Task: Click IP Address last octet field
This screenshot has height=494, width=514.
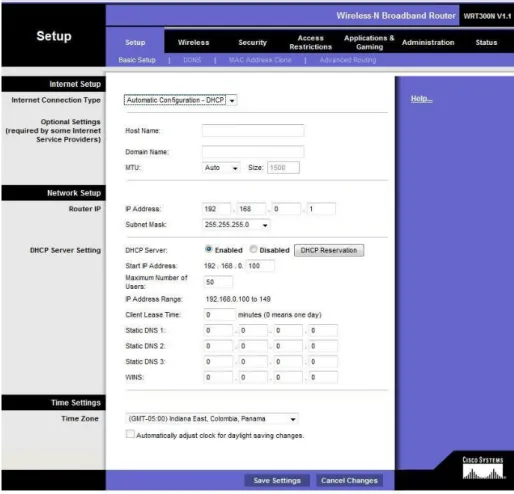Action: (x=321, y=209)
